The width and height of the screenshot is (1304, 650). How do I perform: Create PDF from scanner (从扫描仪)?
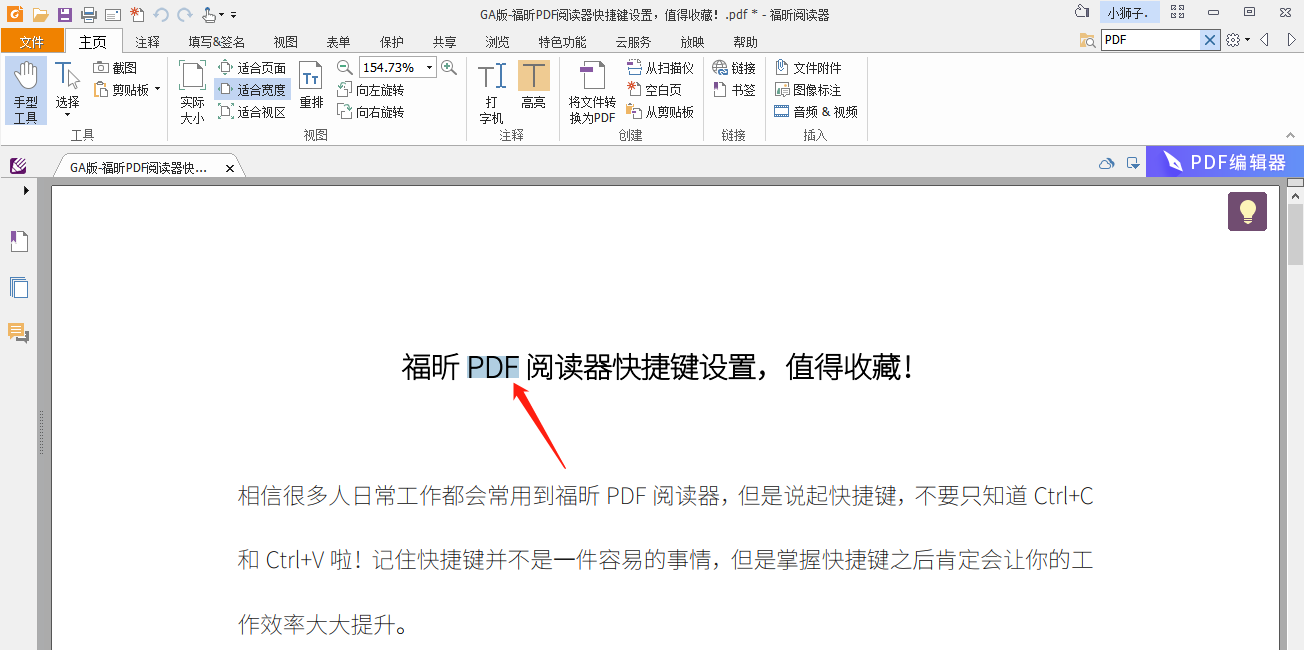660,68
